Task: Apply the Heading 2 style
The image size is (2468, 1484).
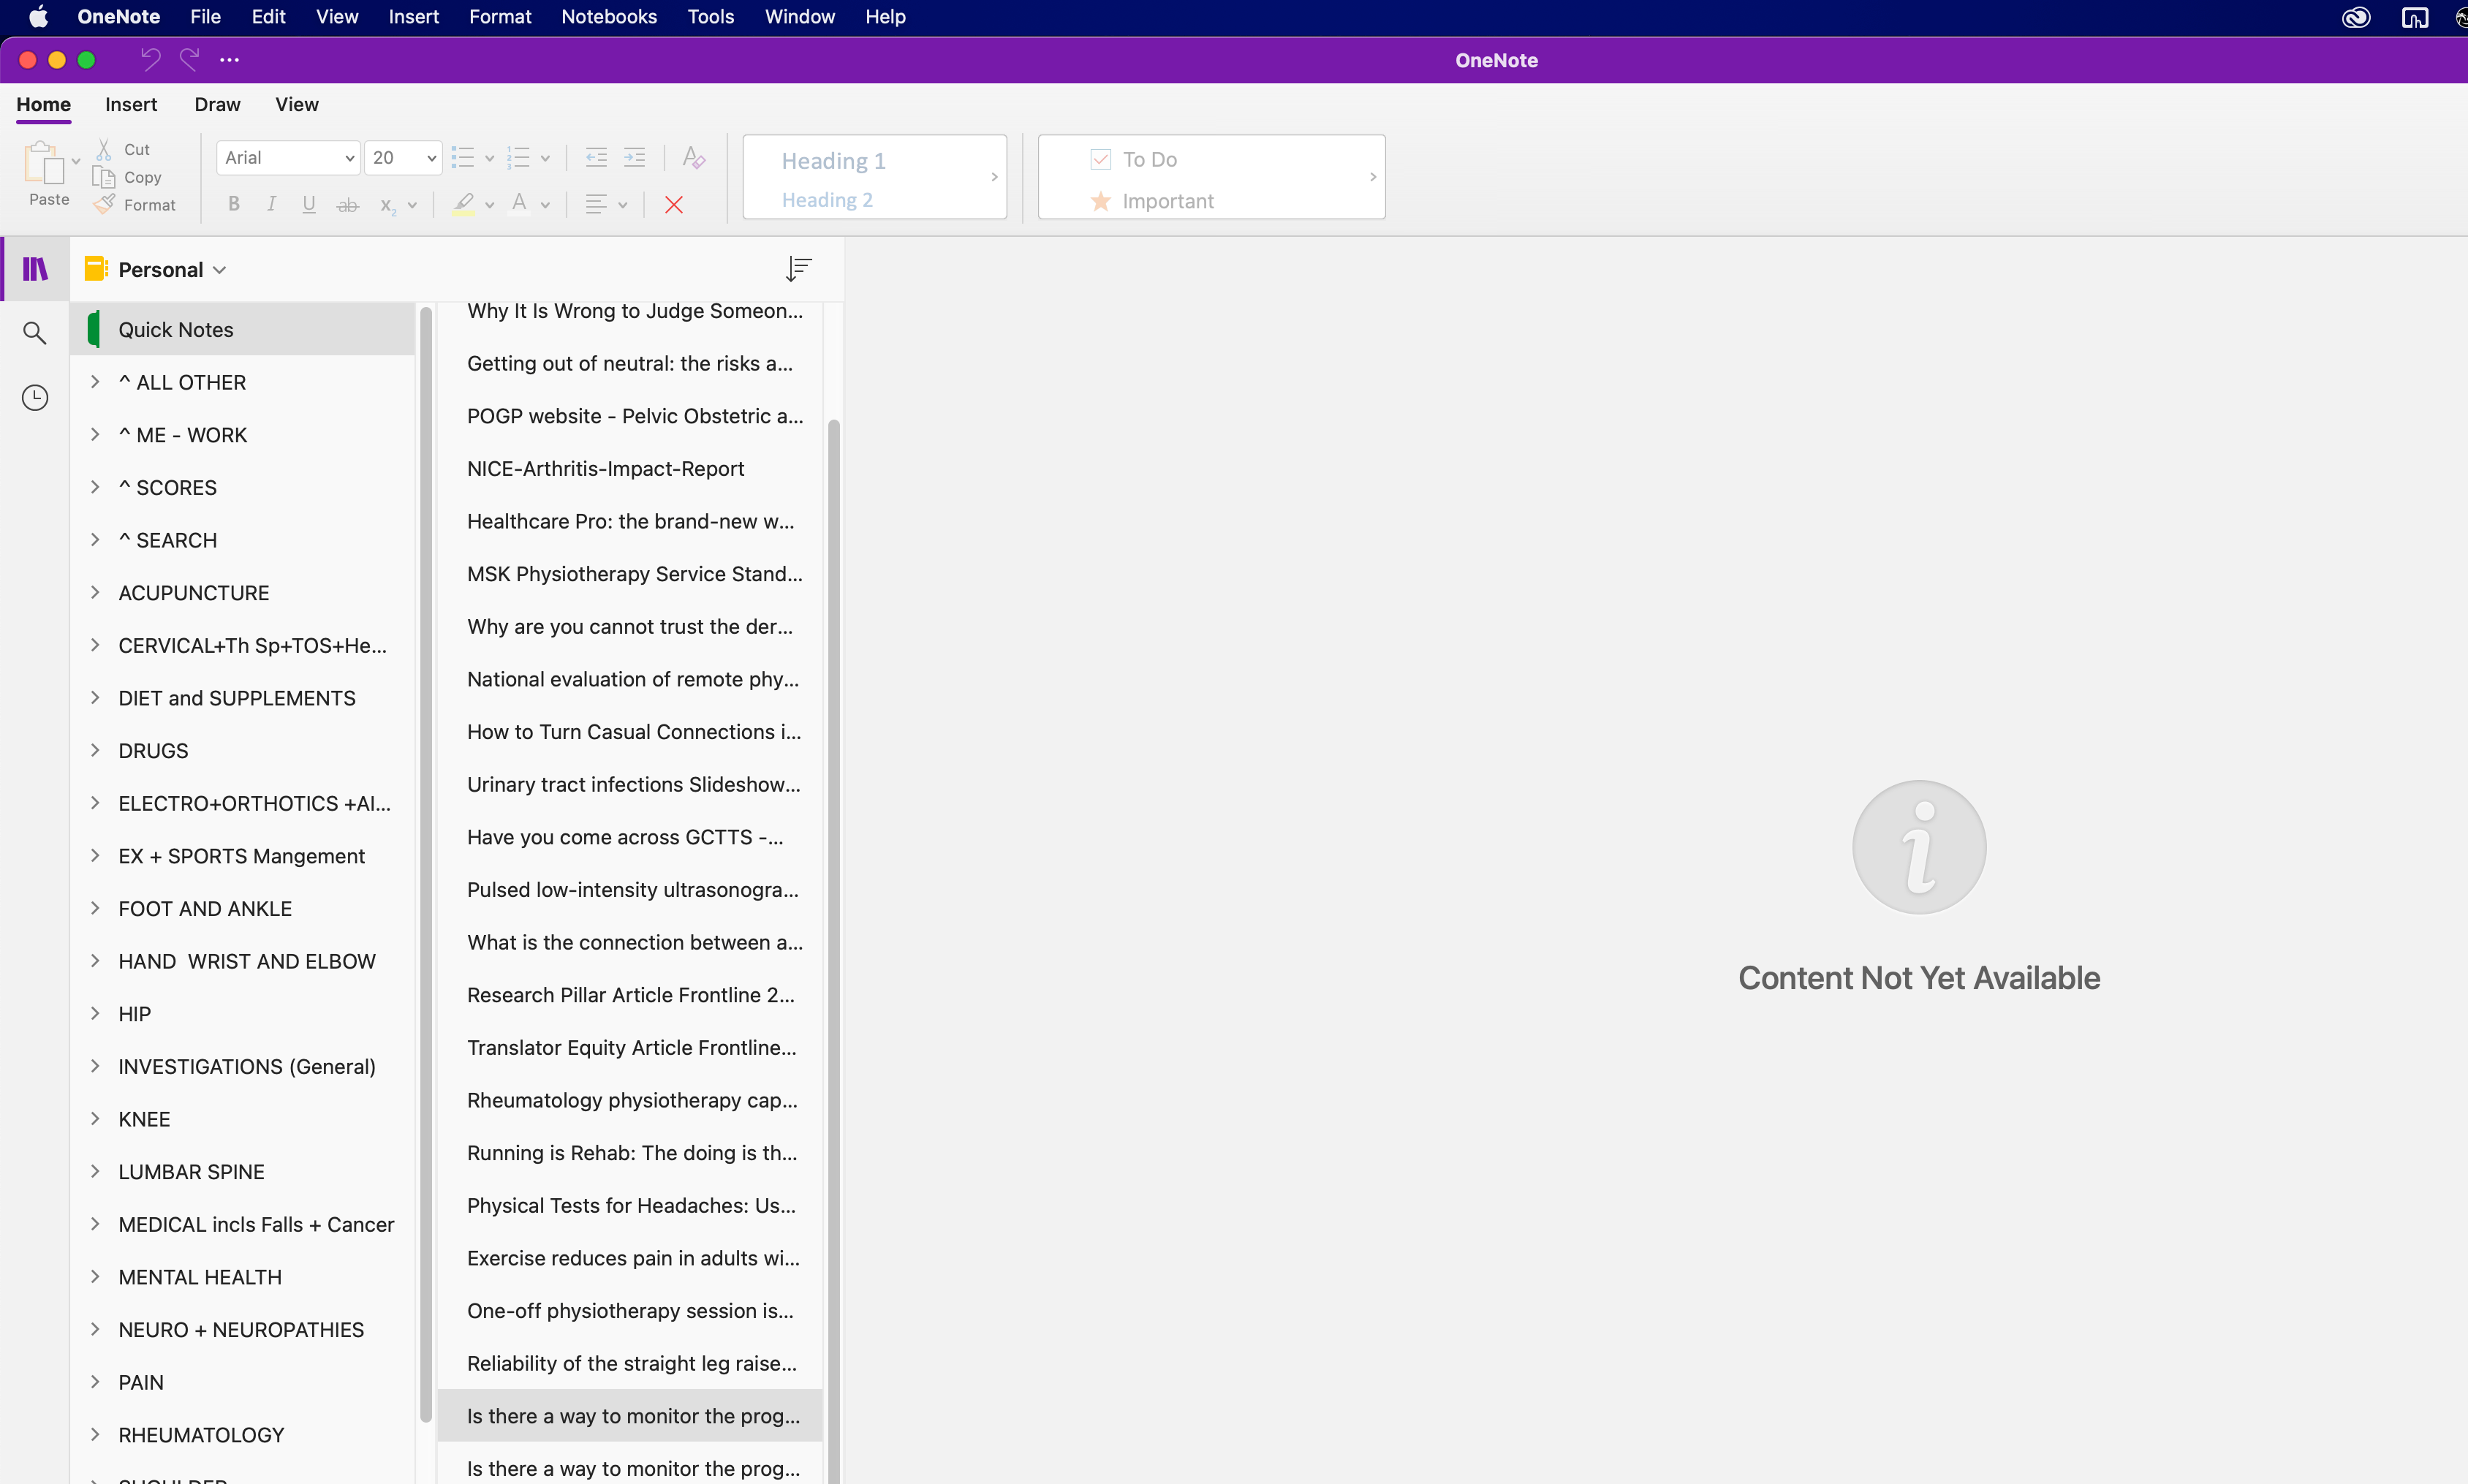Action: click(827, 200)
